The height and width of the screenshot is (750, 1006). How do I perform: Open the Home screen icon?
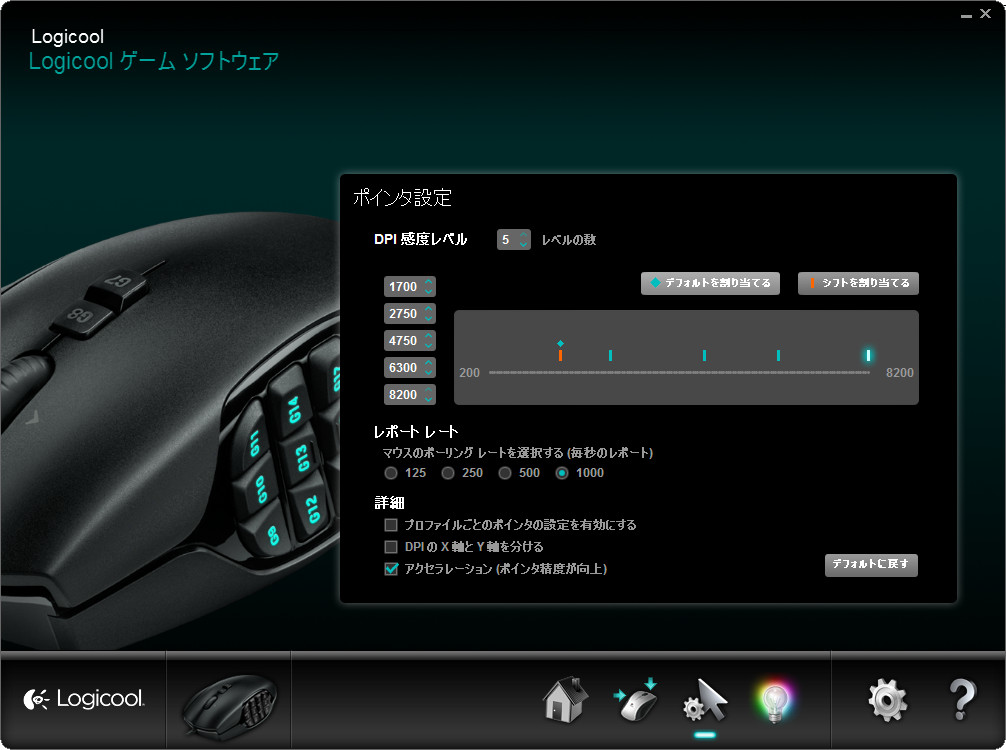[x=565, y=700]
